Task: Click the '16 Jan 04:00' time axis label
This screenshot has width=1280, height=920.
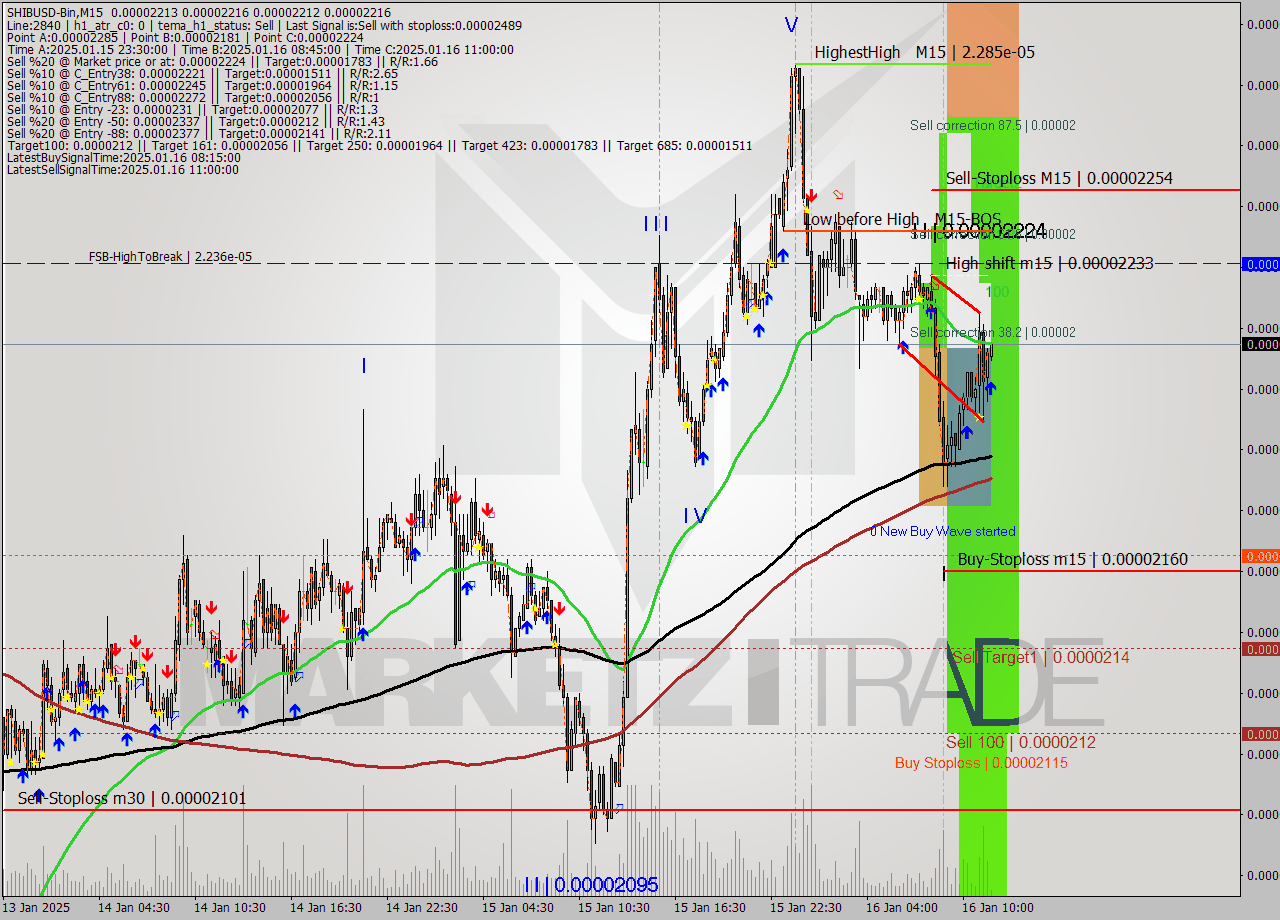Action: point(902,908)
